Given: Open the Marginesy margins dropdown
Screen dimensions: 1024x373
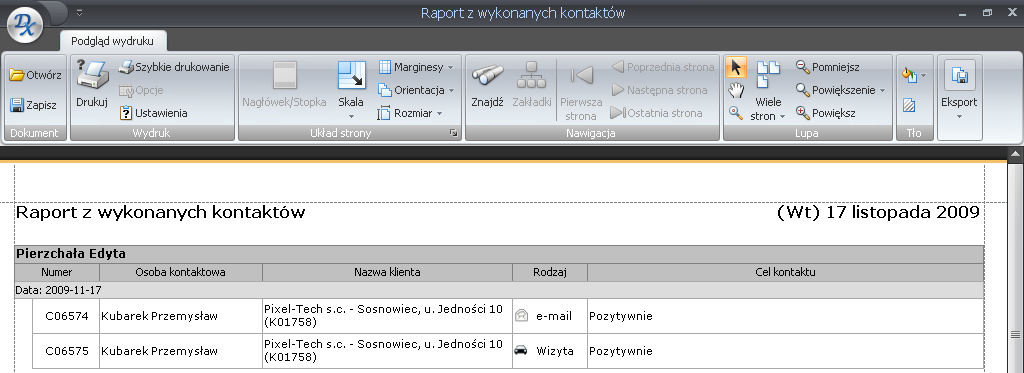Looking at the screenshot, I should coord(416,67).
